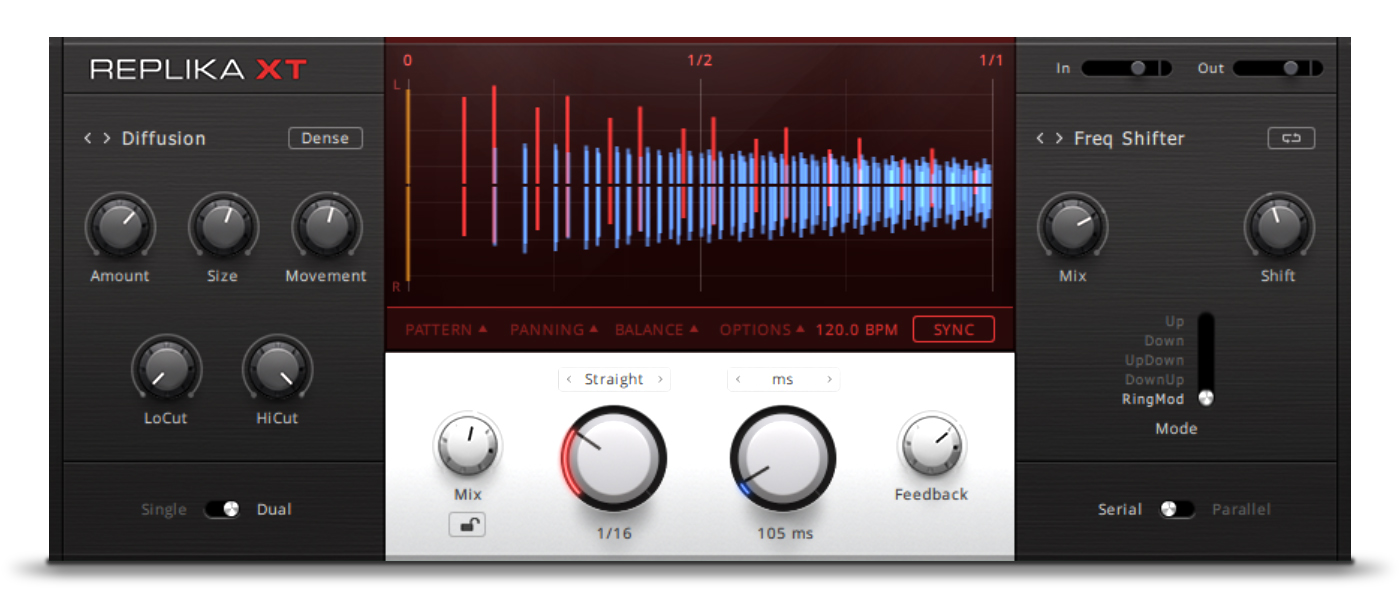Click the Amount knob
Viewport: 1400px width, 600px height.
[120, 226]
